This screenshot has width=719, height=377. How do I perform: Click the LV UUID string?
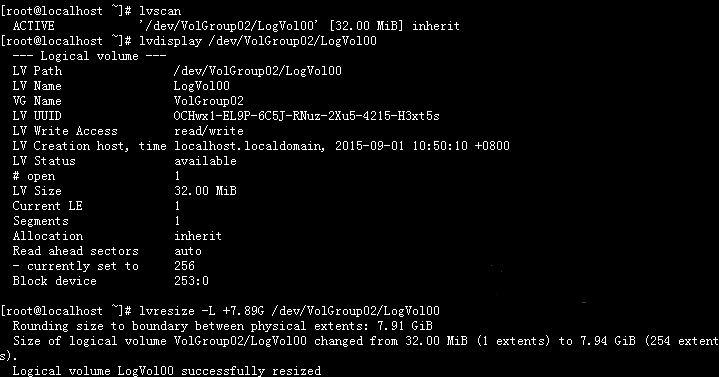pos(307,116)
